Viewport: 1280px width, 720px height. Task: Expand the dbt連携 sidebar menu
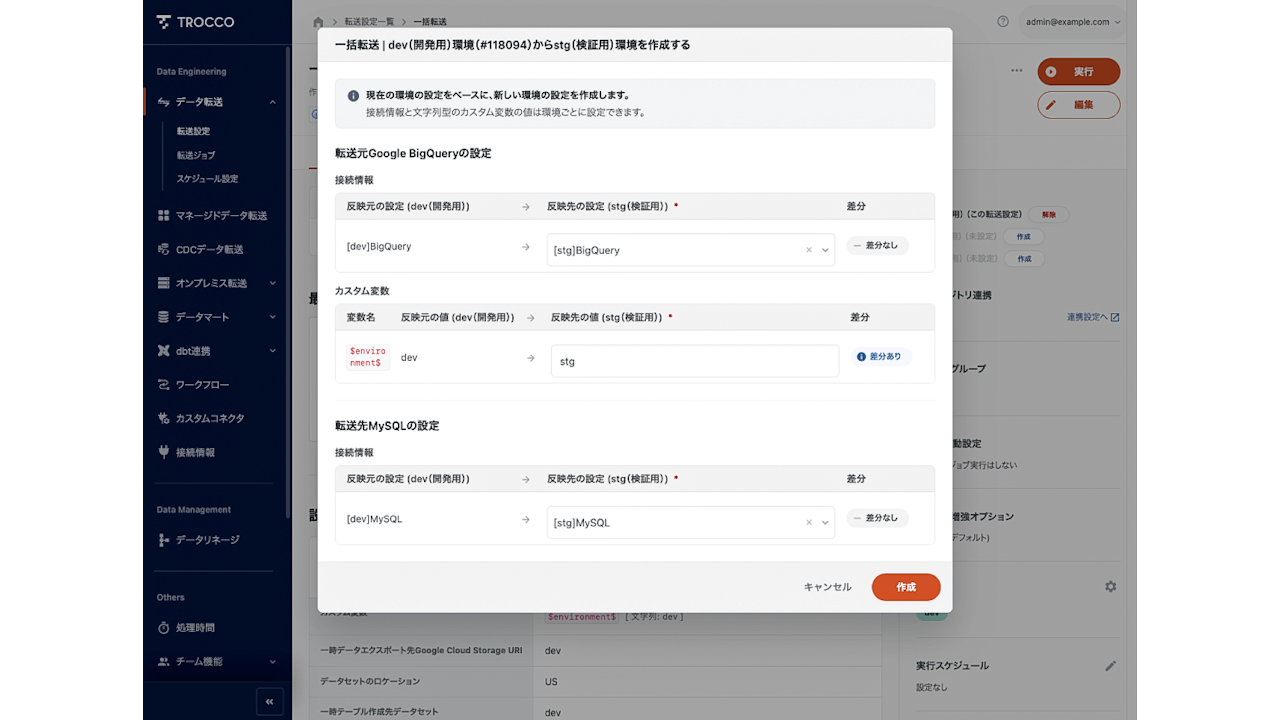pos(272,351)
